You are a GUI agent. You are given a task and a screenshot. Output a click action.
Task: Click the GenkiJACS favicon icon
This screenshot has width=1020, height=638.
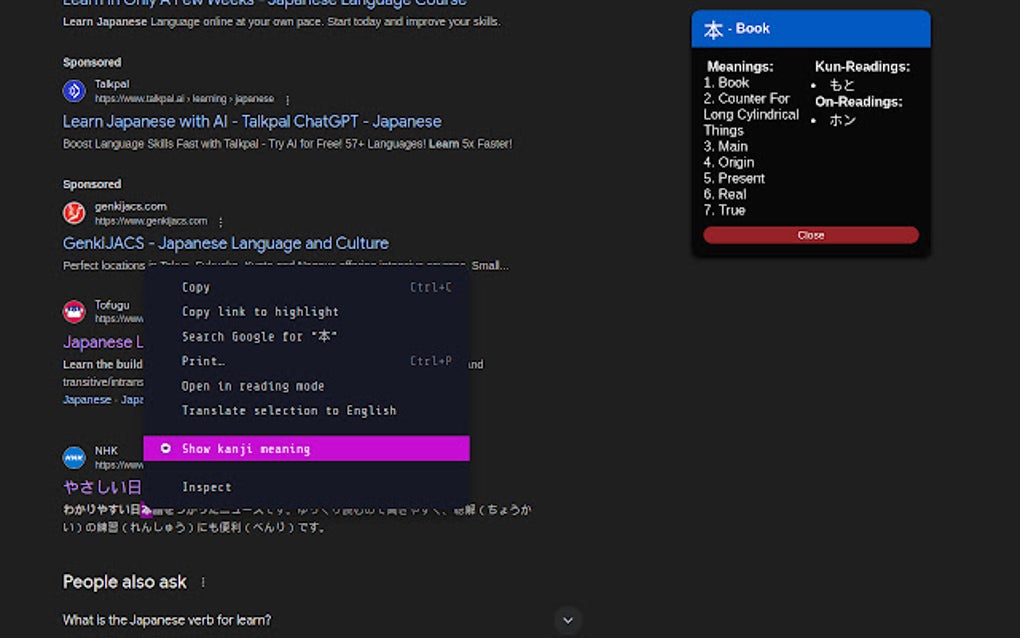coord(74,212)
